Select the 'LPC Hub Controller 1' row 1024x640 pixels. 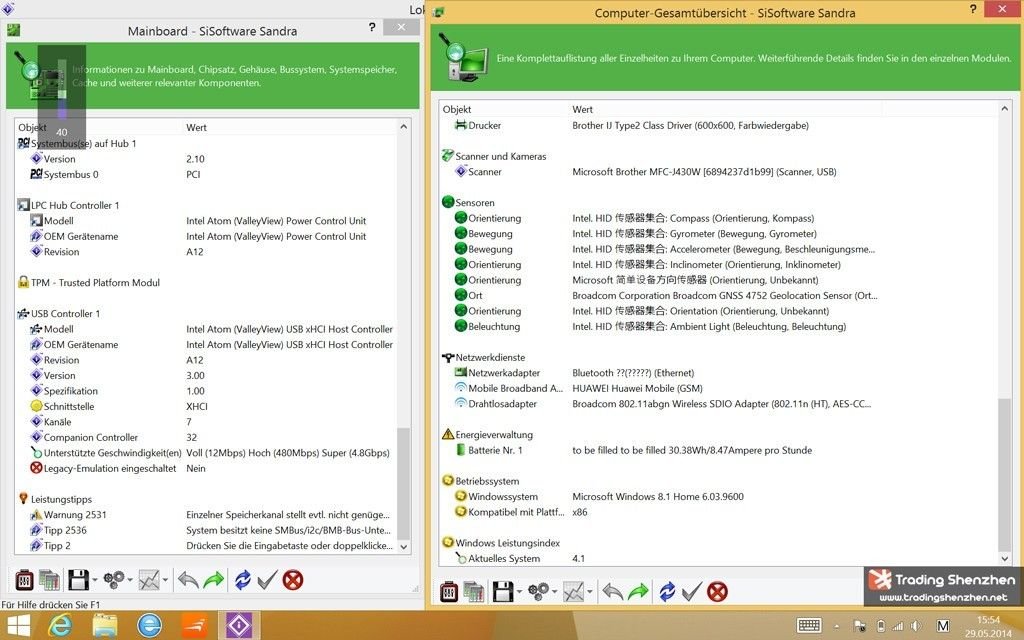click(206, 205)
